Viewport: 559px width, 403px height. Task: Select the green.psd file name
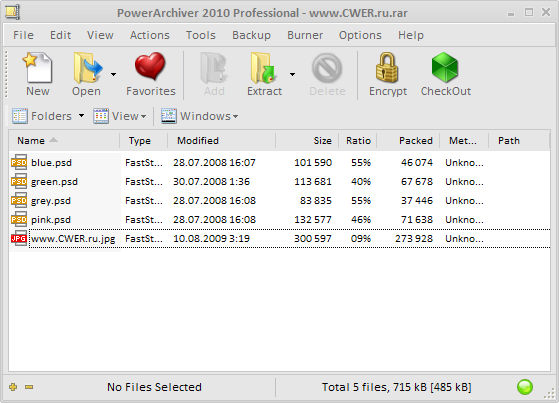click(54, 182)
